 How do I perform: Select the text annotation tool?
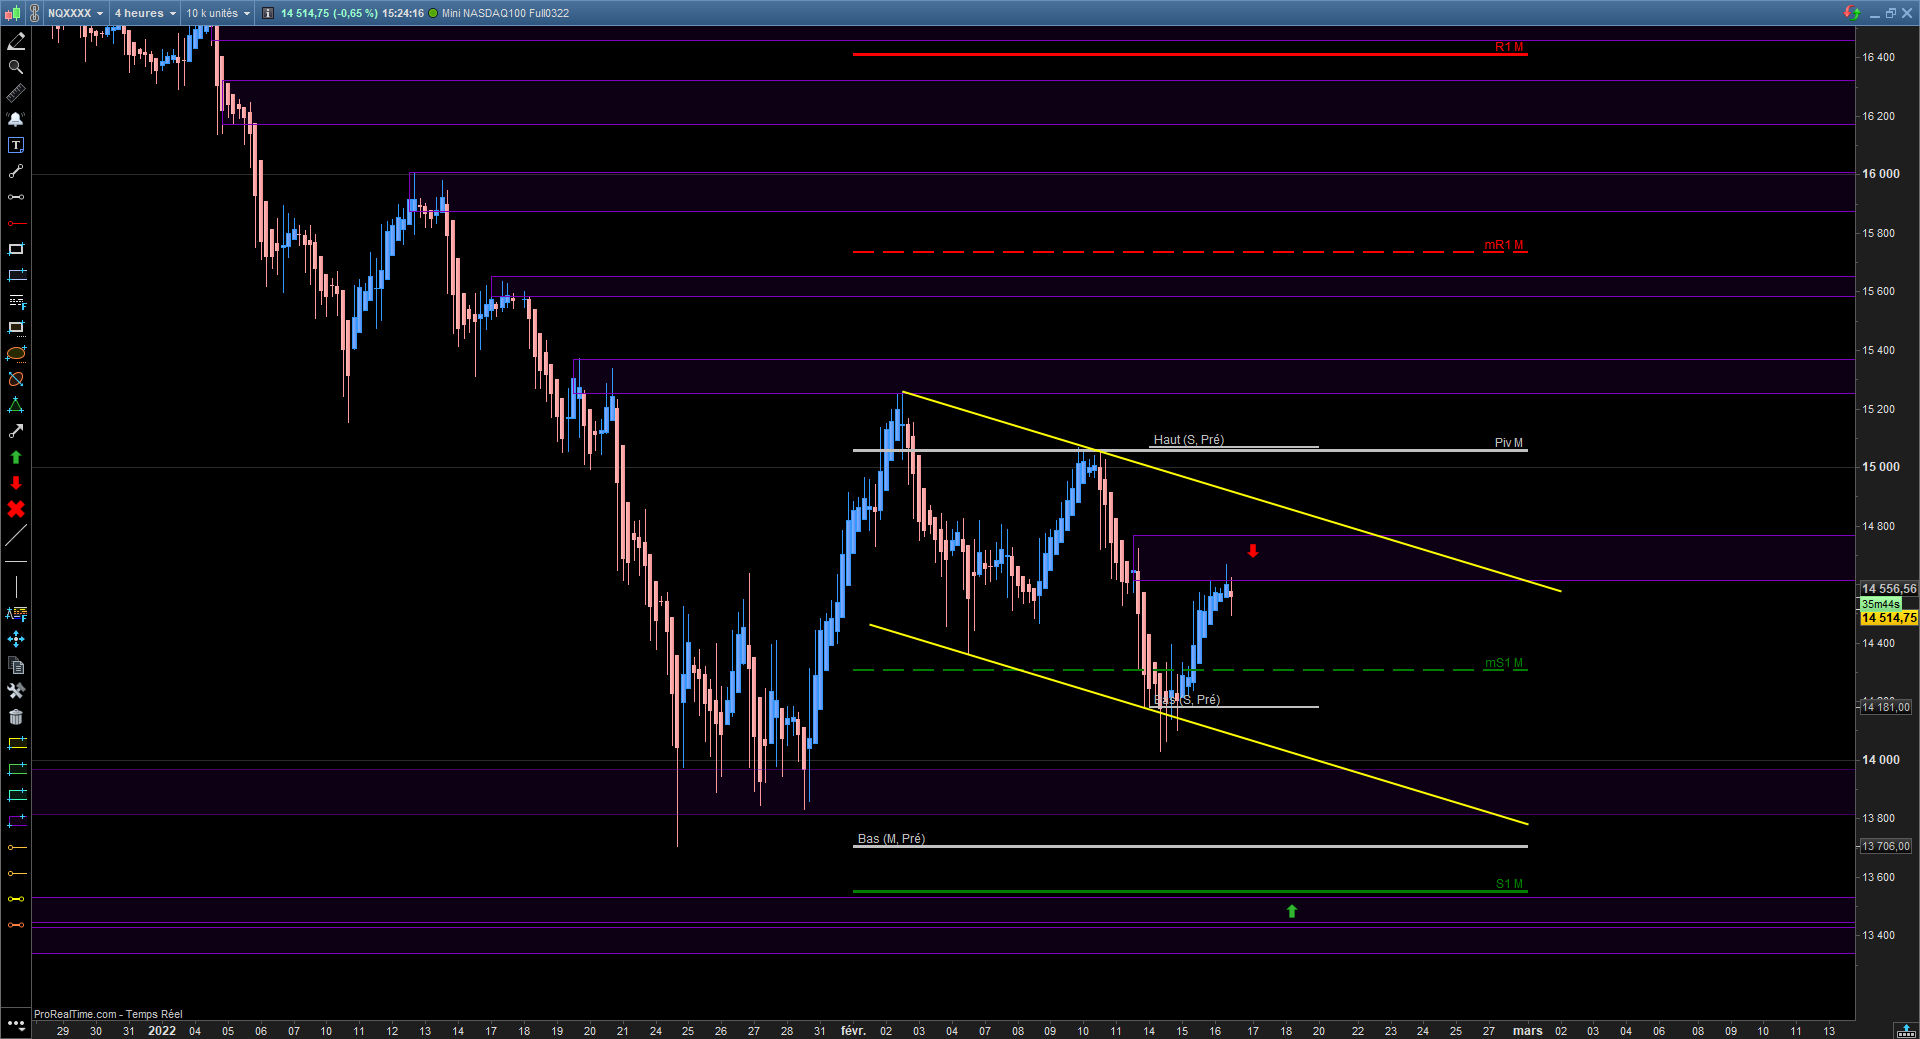[x=16, y=145]
